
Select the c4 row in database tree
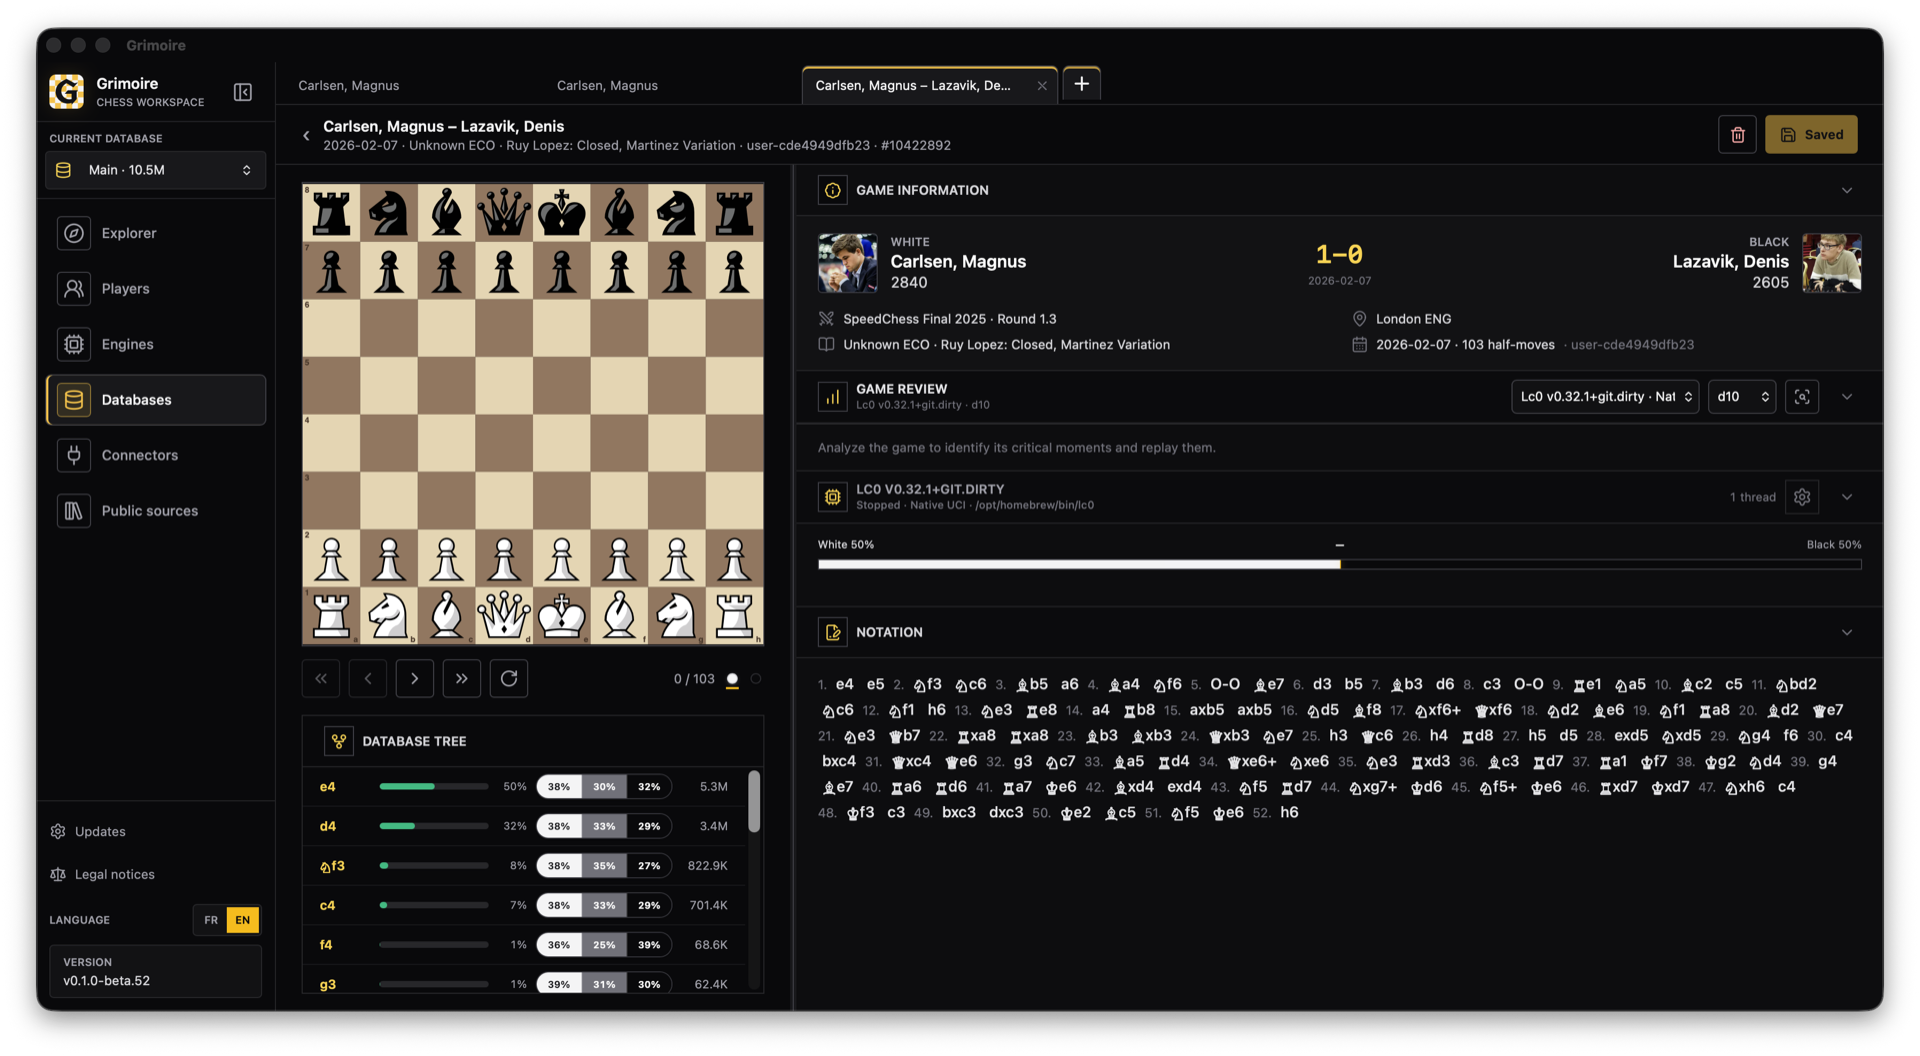coord(525,906)
